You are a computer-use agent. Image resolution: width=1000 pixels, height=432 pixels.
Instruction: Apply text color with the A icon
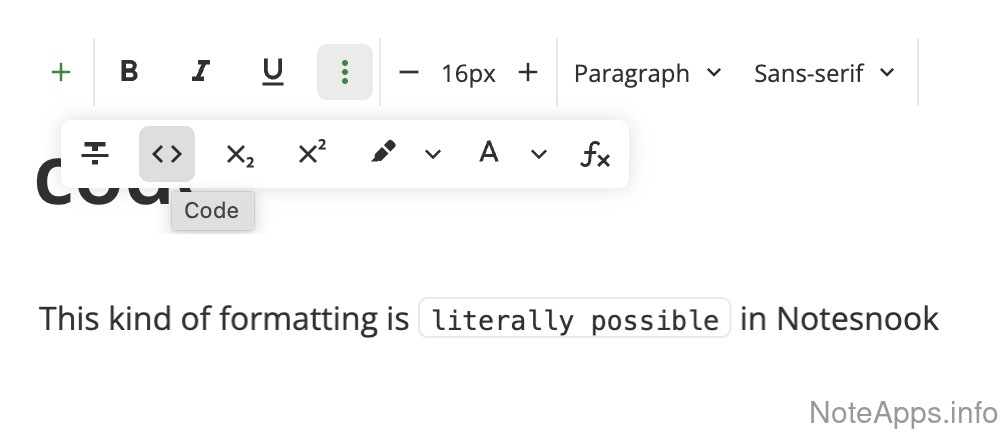(488, 153)
